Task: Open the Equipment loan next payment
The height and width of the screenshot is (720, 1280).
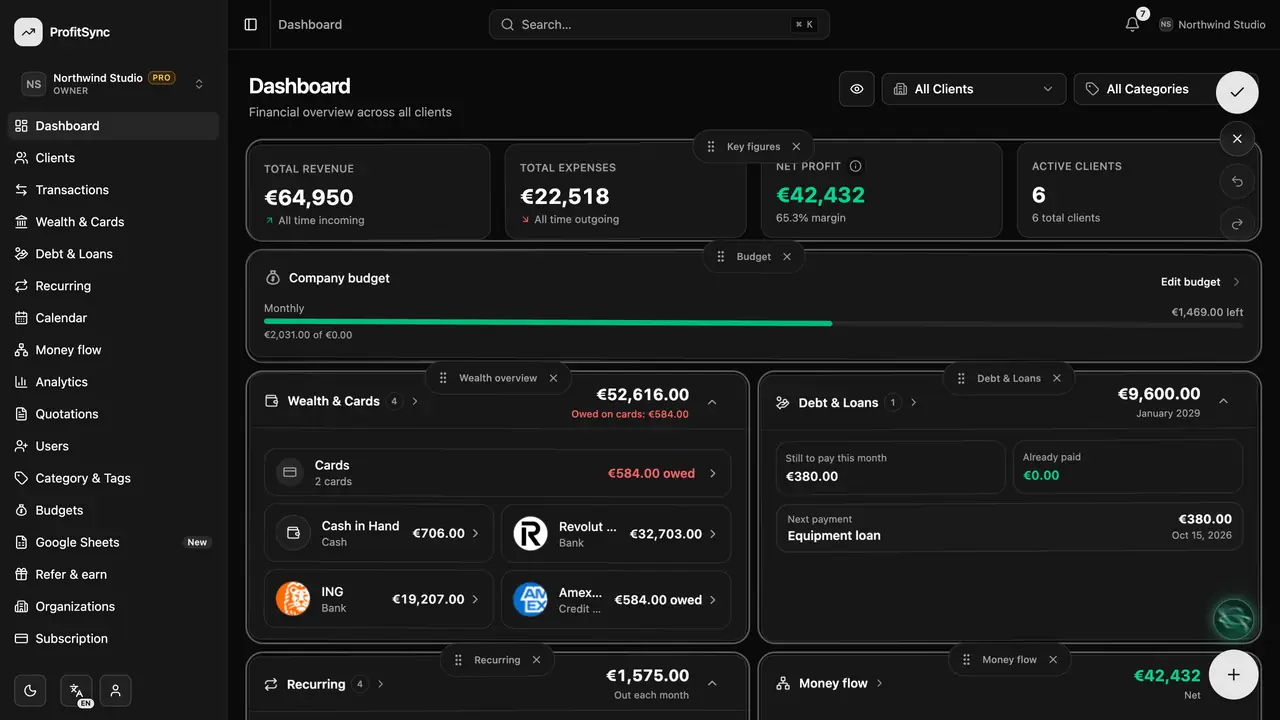Action: (x=1010, y=527)
